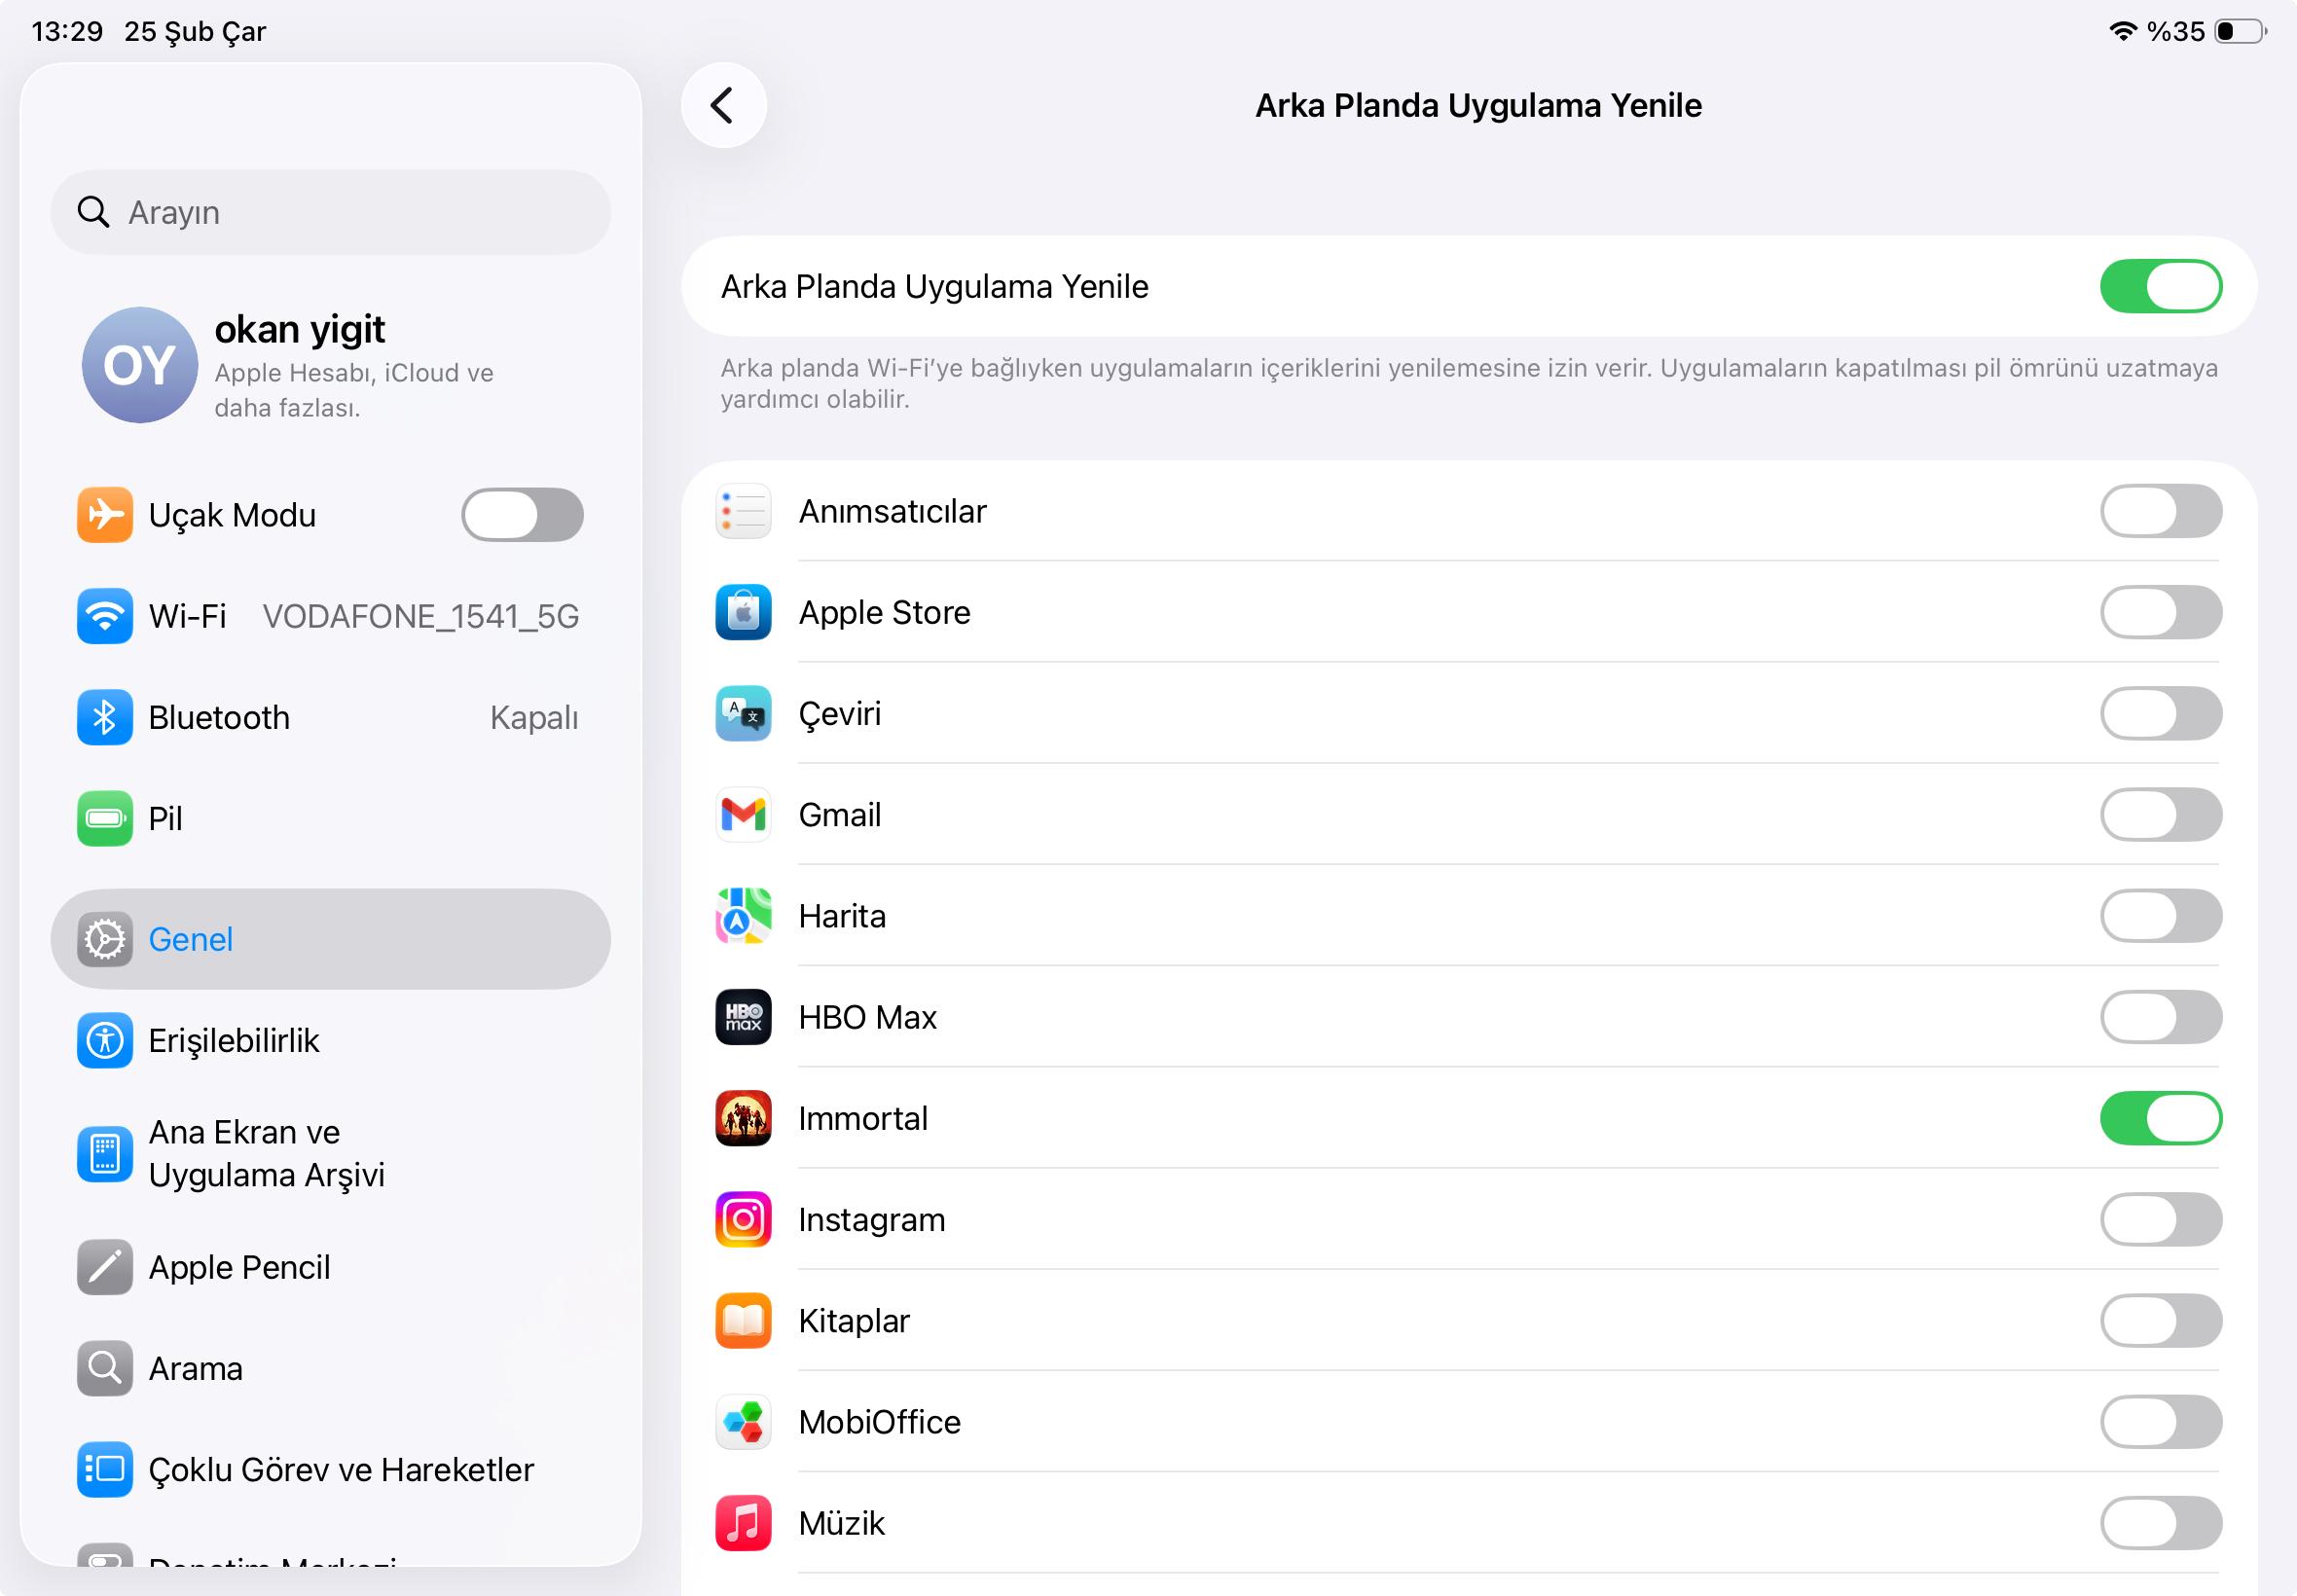Disable background refresh for Immortal
This screenshot has width=2297, height=1596.
pos(2161,1118)
